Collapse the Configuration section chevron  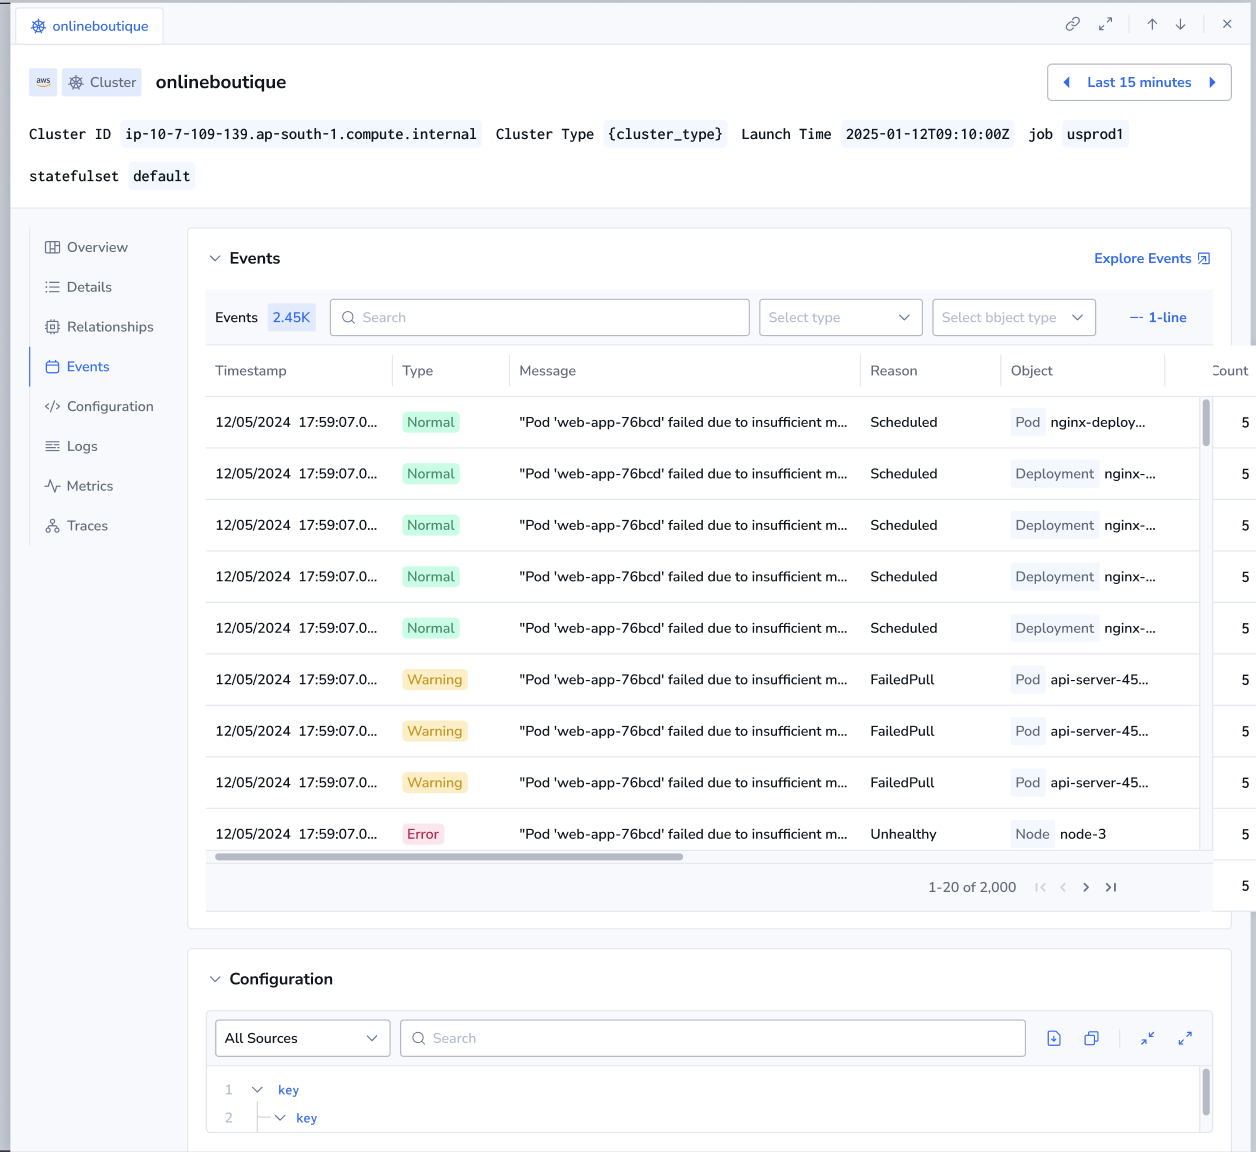point(215,979)
